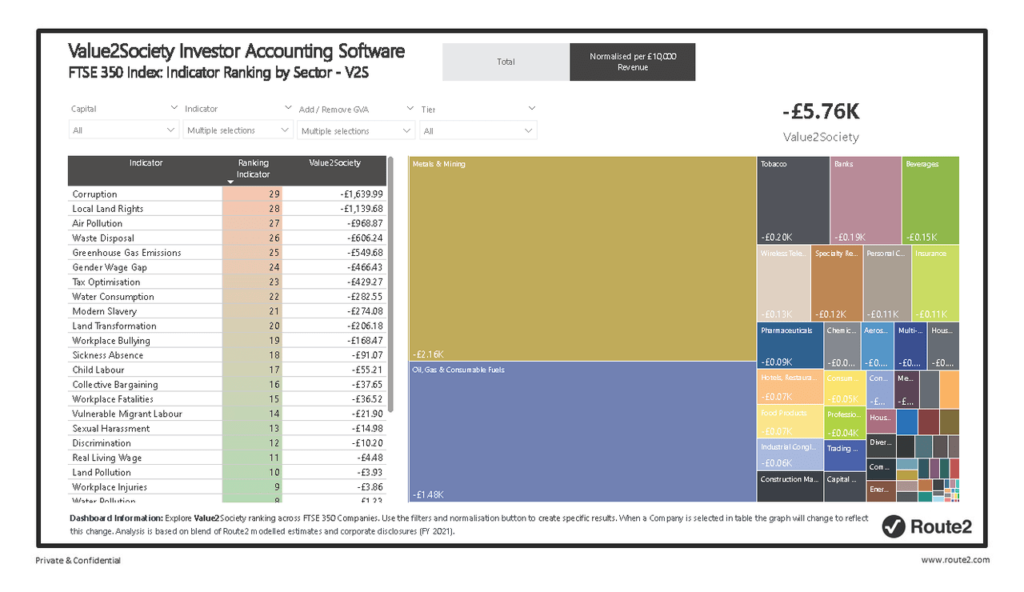
Task: Click the Aerospace treemap block
Action: [877, 346]
